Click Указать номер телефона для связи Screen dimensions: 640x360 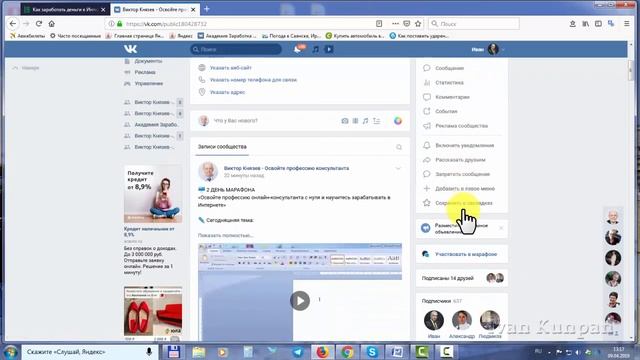[253, 80]
